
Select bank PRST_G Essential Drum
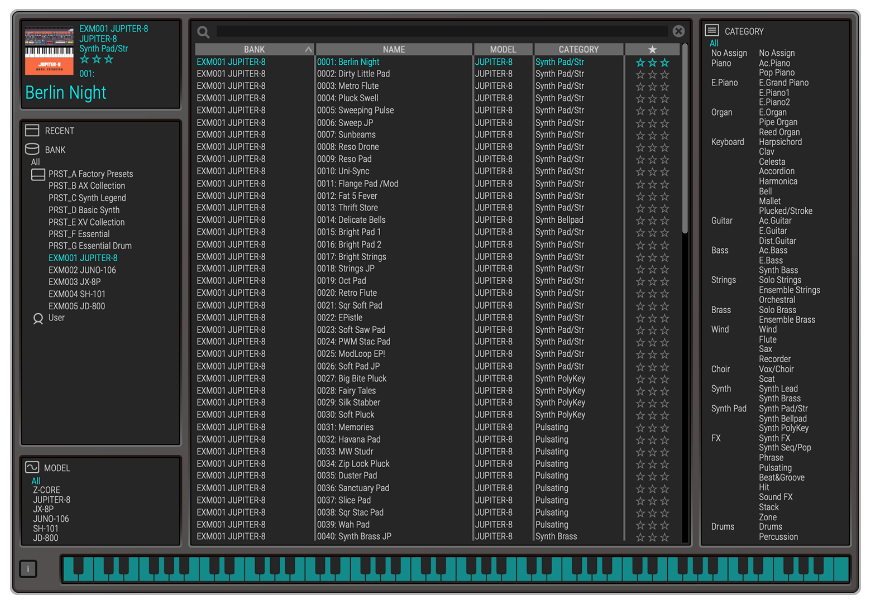pyautogui.click(x=90, y=245)
